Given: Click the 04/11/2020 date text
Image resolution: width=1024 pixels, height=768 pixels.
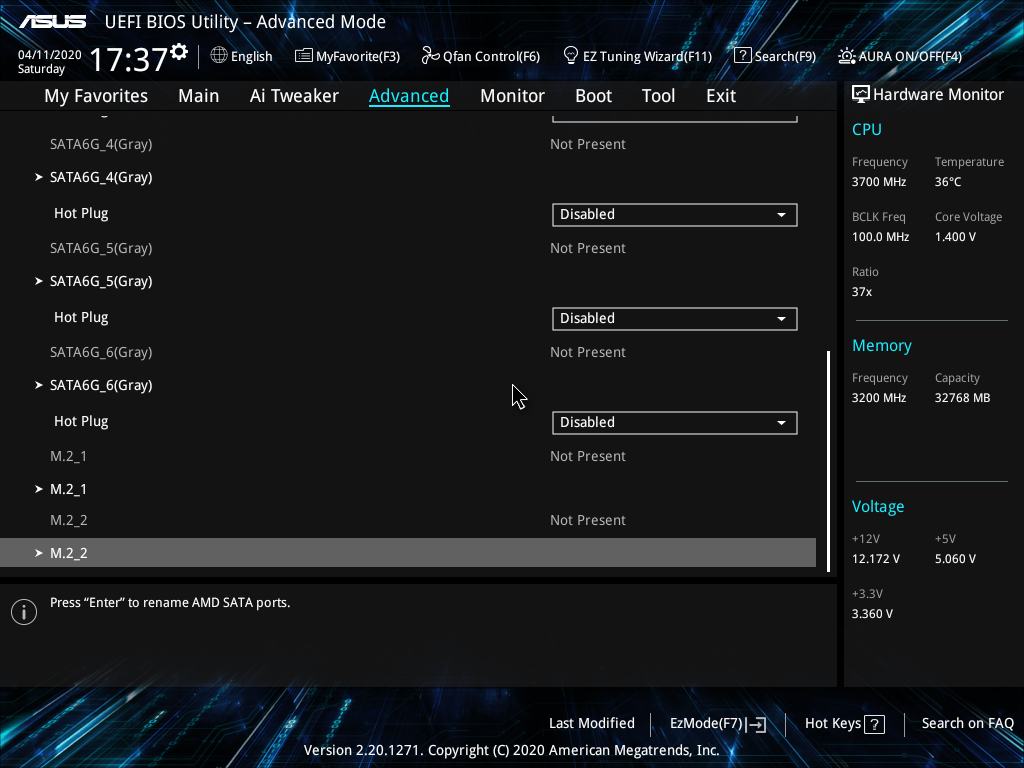Looking at the screenshot, I should tap(50, 55).
